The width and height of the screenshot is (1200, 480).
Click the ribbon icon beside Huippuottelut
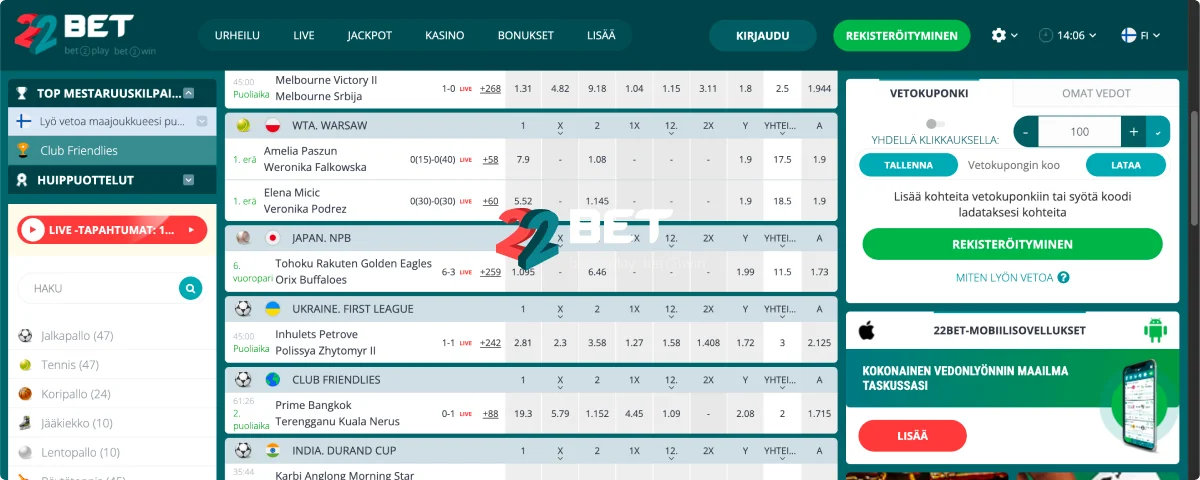[22, 180]
